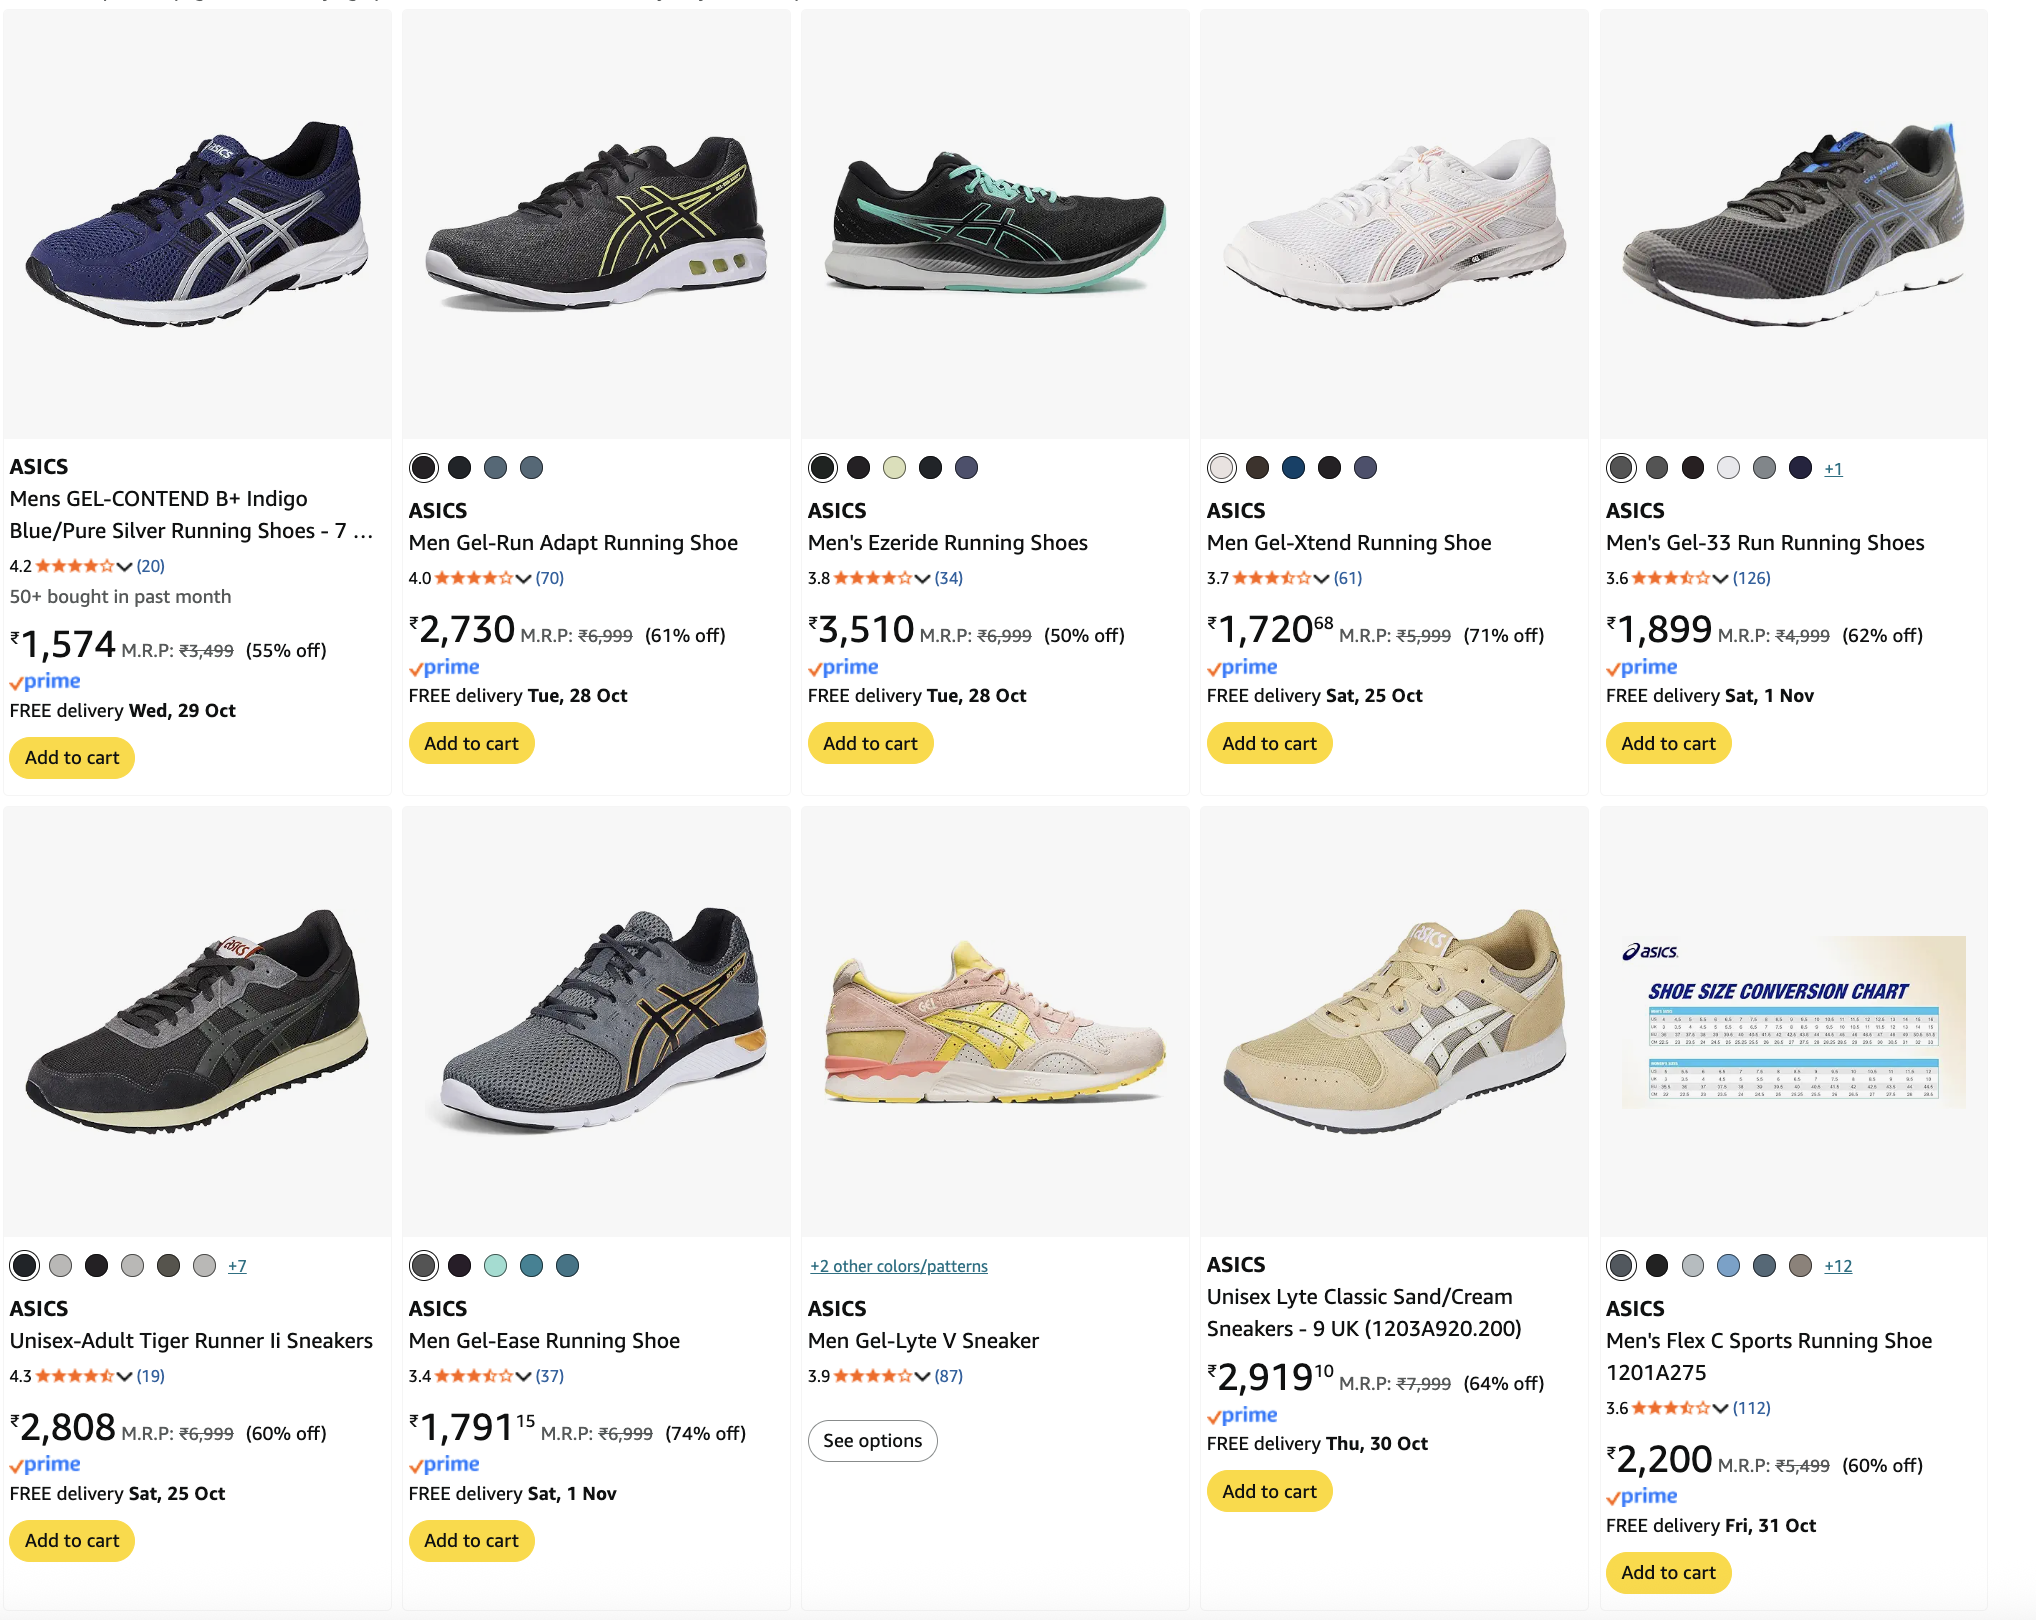Click the Gel-Lyte V Sneaker product image
The image size is (2036, 1620).
[x=995, y=1020]
